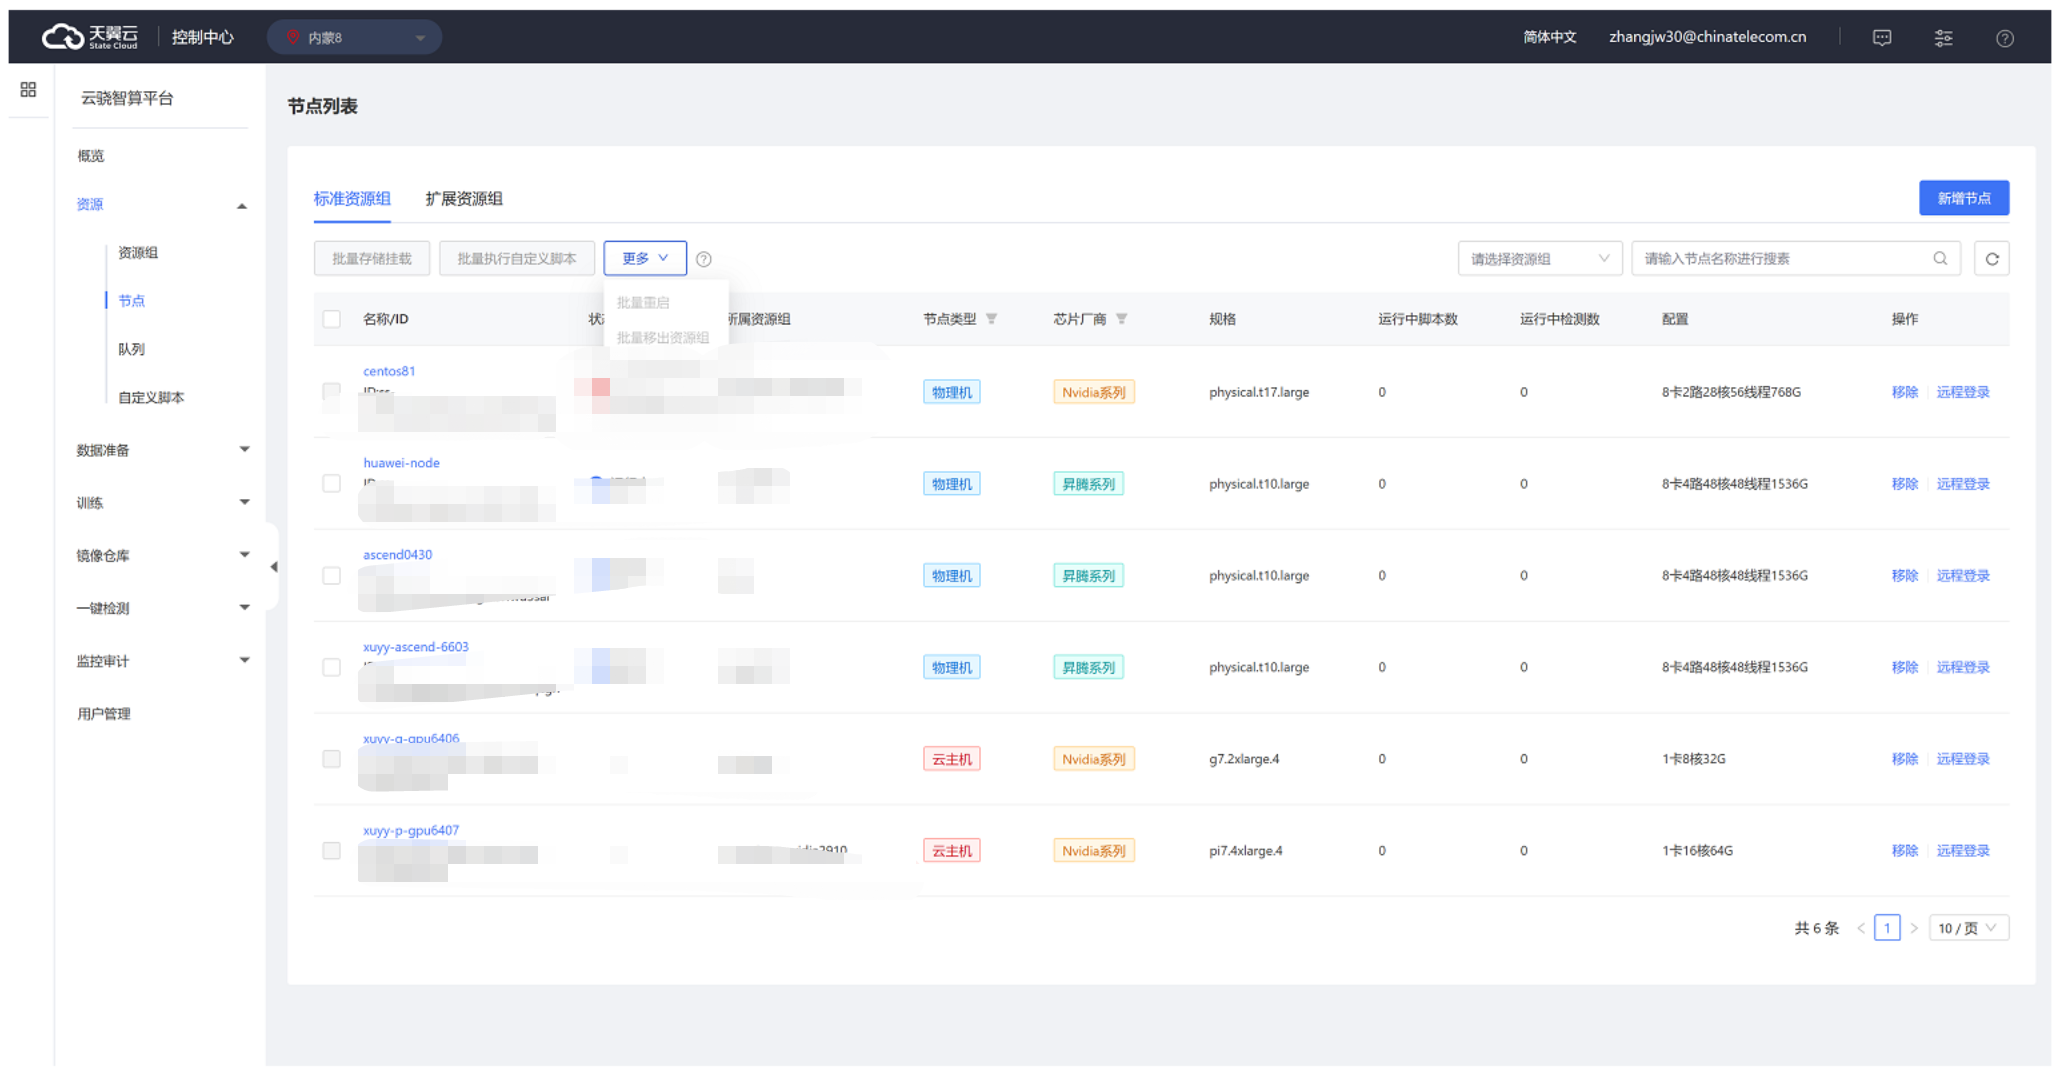
Task: Click the State Cloud logo
Action: click(x=90, y=37)
